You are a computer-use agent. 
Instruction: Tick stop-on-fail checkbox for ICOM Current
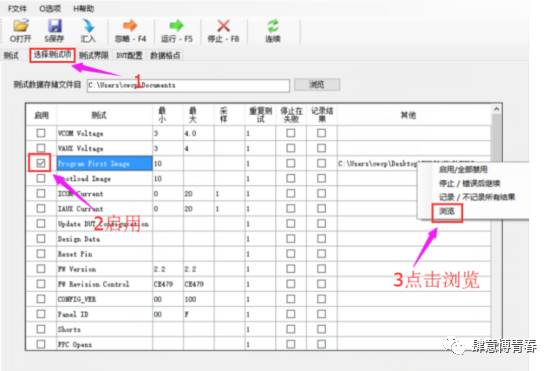pyautogui.click(x=291, y=194)
